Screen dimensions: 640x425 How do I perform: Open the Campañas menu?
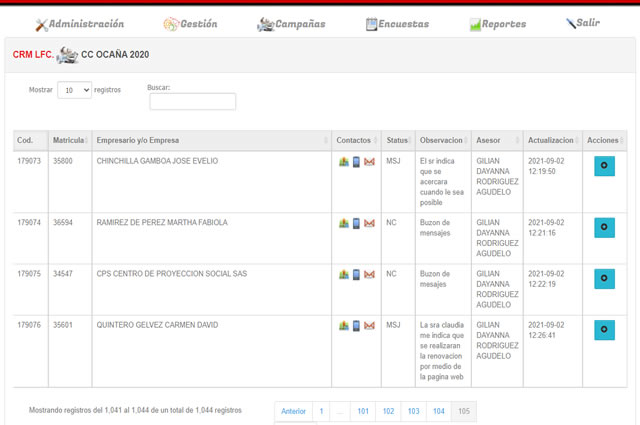tap(292, 23)
